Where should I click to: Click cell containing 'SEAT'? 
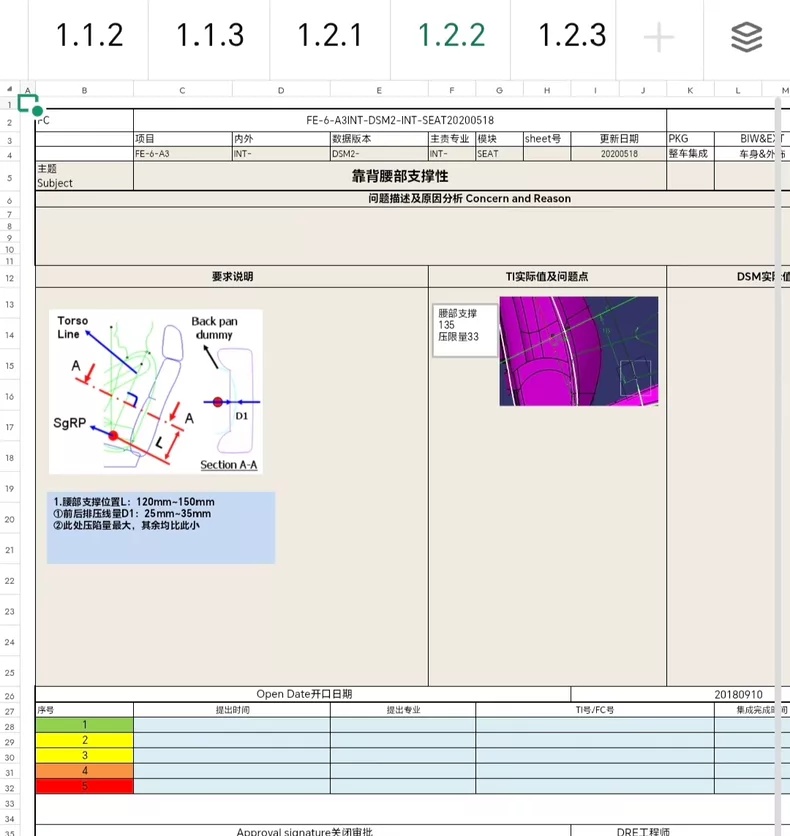(x=499, y=154)
